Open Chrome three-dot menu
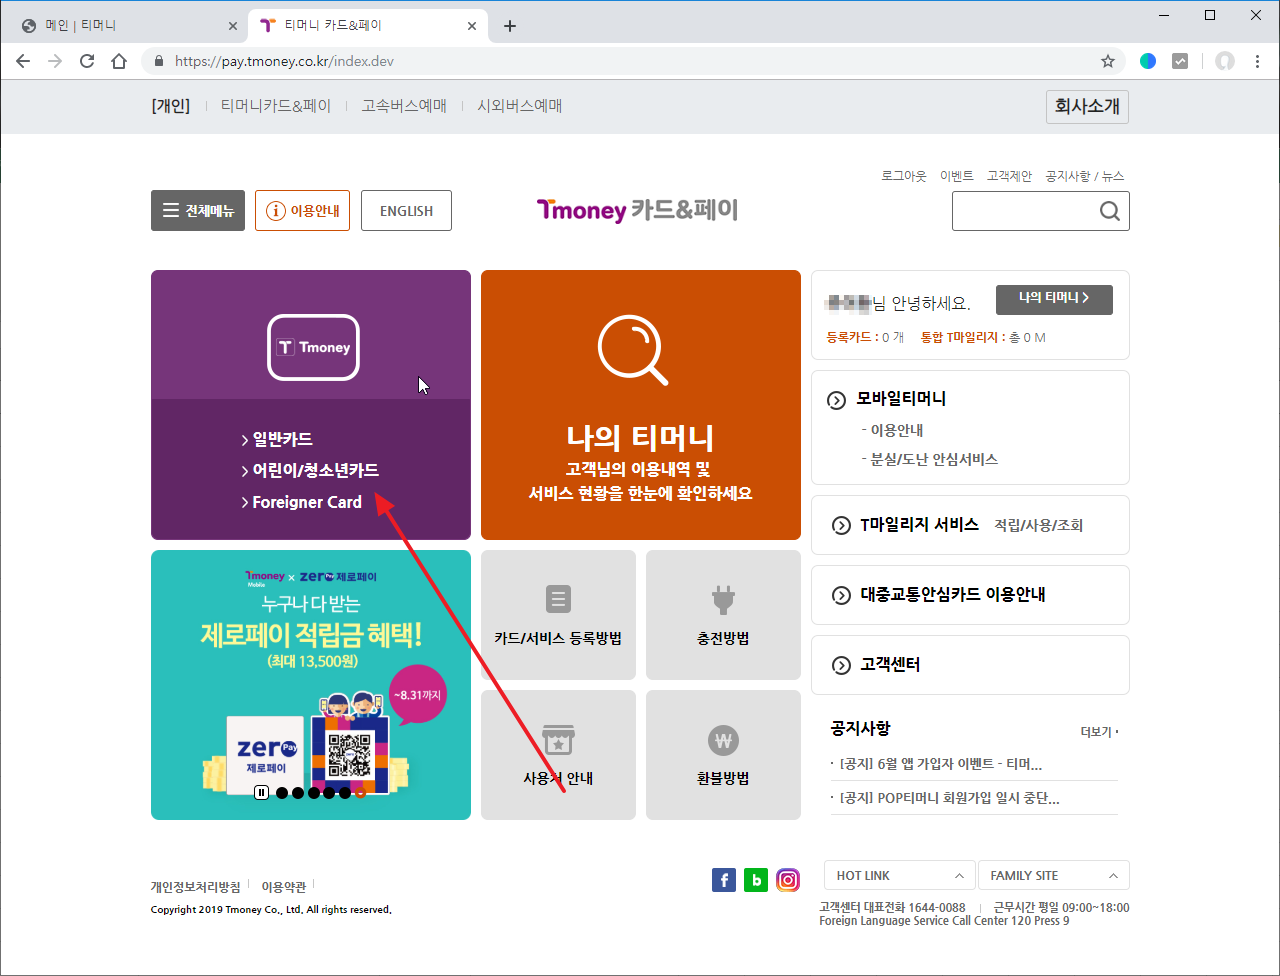The width and height of the screenshot is (1280, 976). coord(1258,61)
